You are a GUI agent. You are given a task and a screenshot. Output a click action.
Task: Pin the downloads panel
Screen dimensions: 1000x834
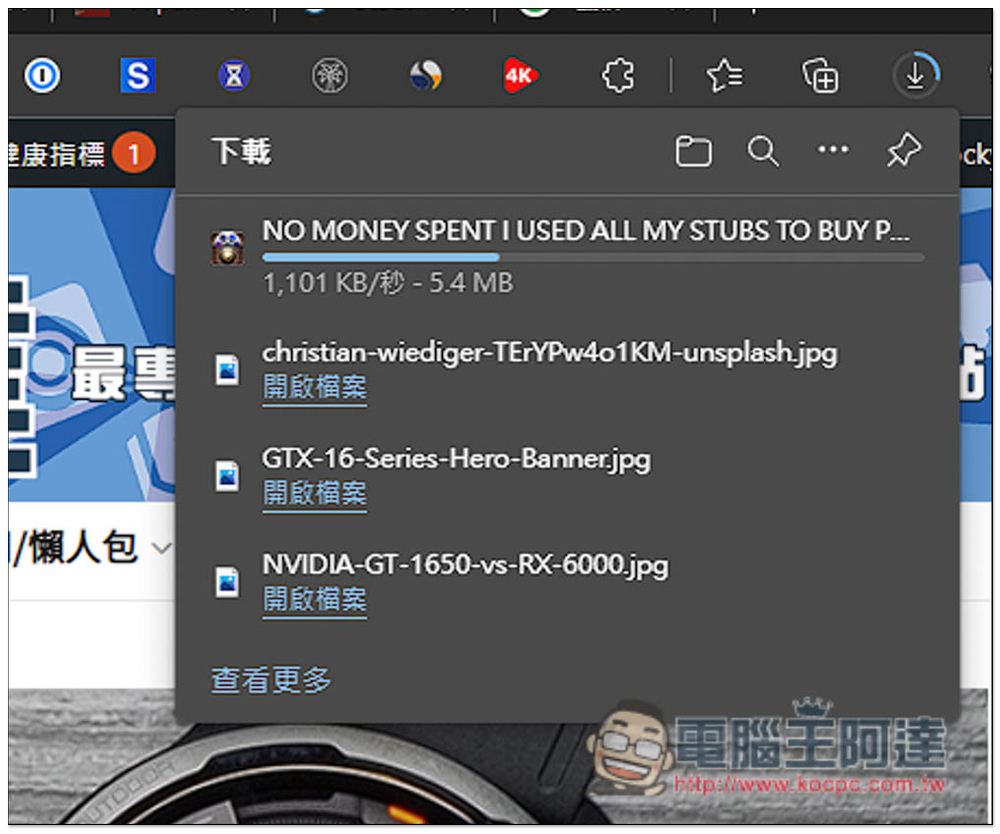(903, 152)
